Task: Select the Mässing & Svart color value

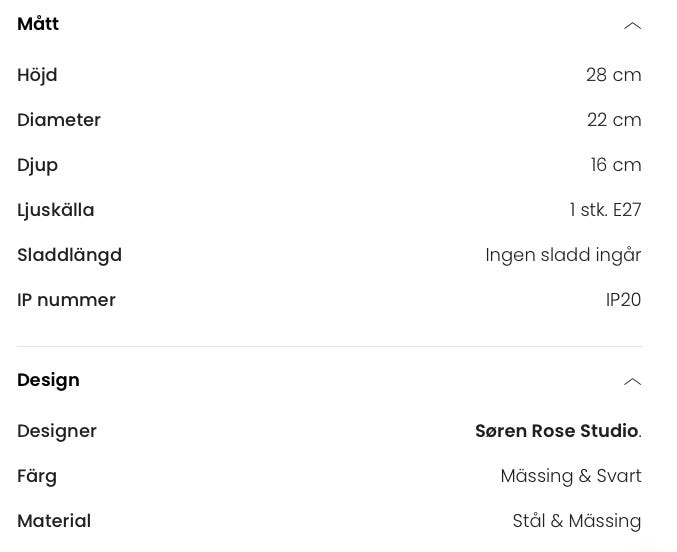Action: tap(571, 476)
